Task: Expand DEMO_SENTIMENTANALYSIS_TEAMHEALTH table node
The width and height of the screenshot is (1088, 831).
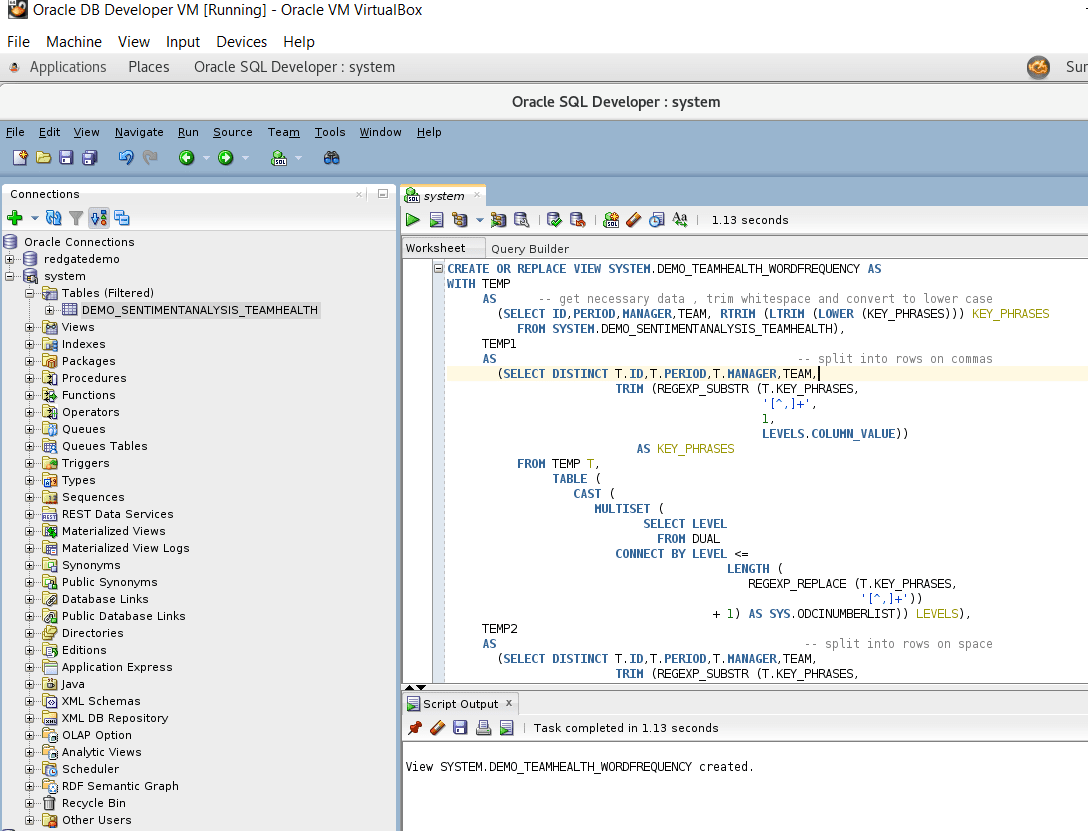Action: (49, 310)
